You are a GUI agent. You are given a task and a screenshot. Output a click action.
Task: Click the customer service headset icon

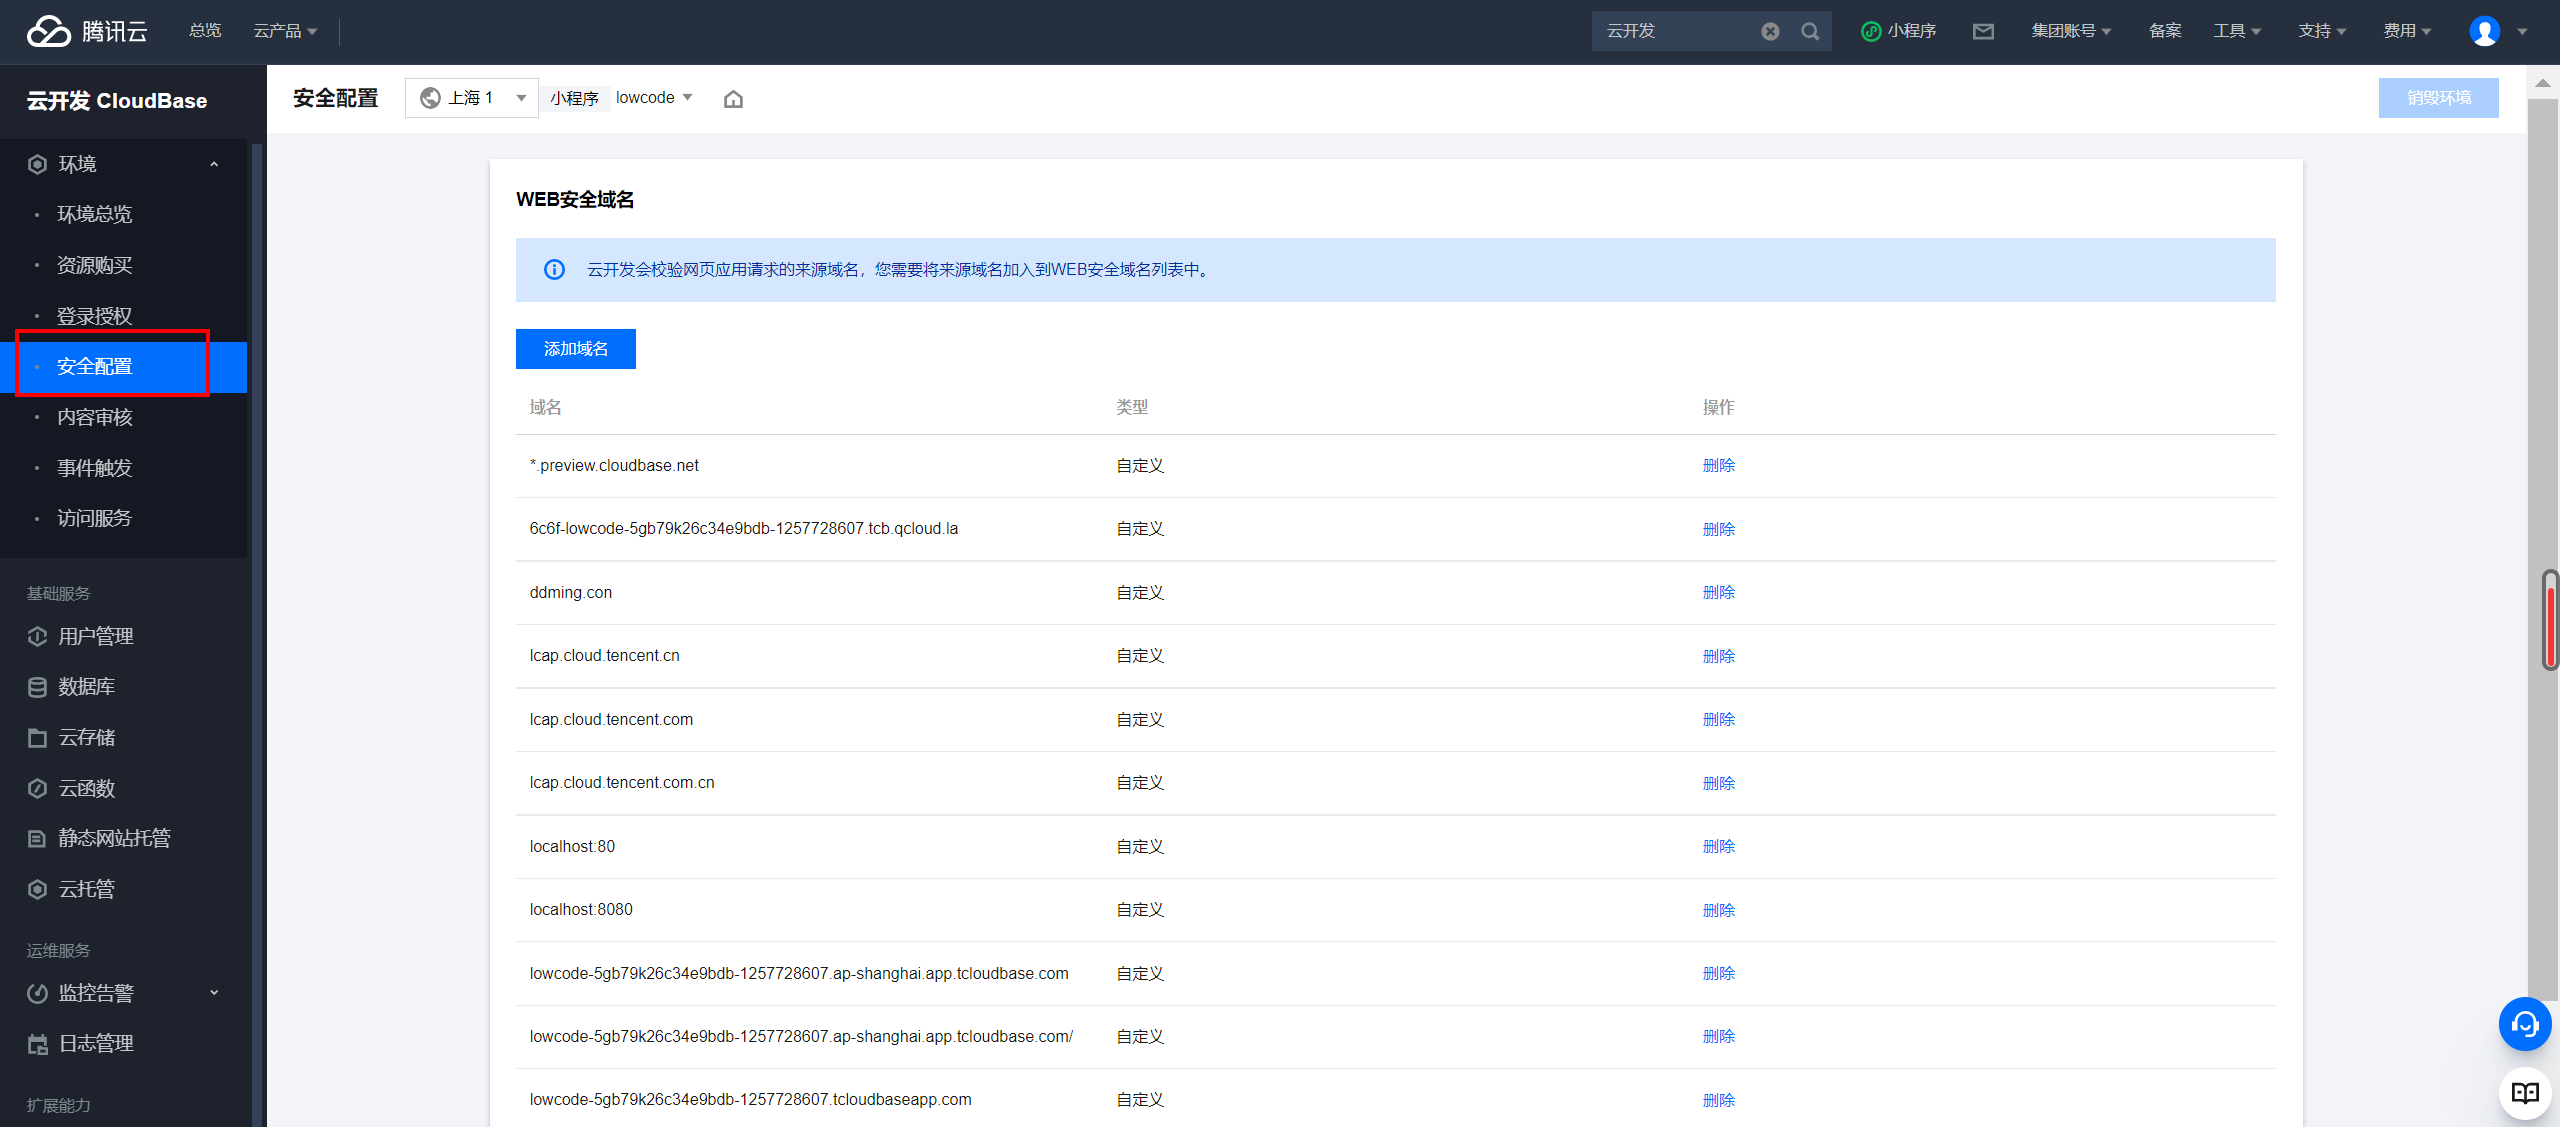pos(2524,1024)
